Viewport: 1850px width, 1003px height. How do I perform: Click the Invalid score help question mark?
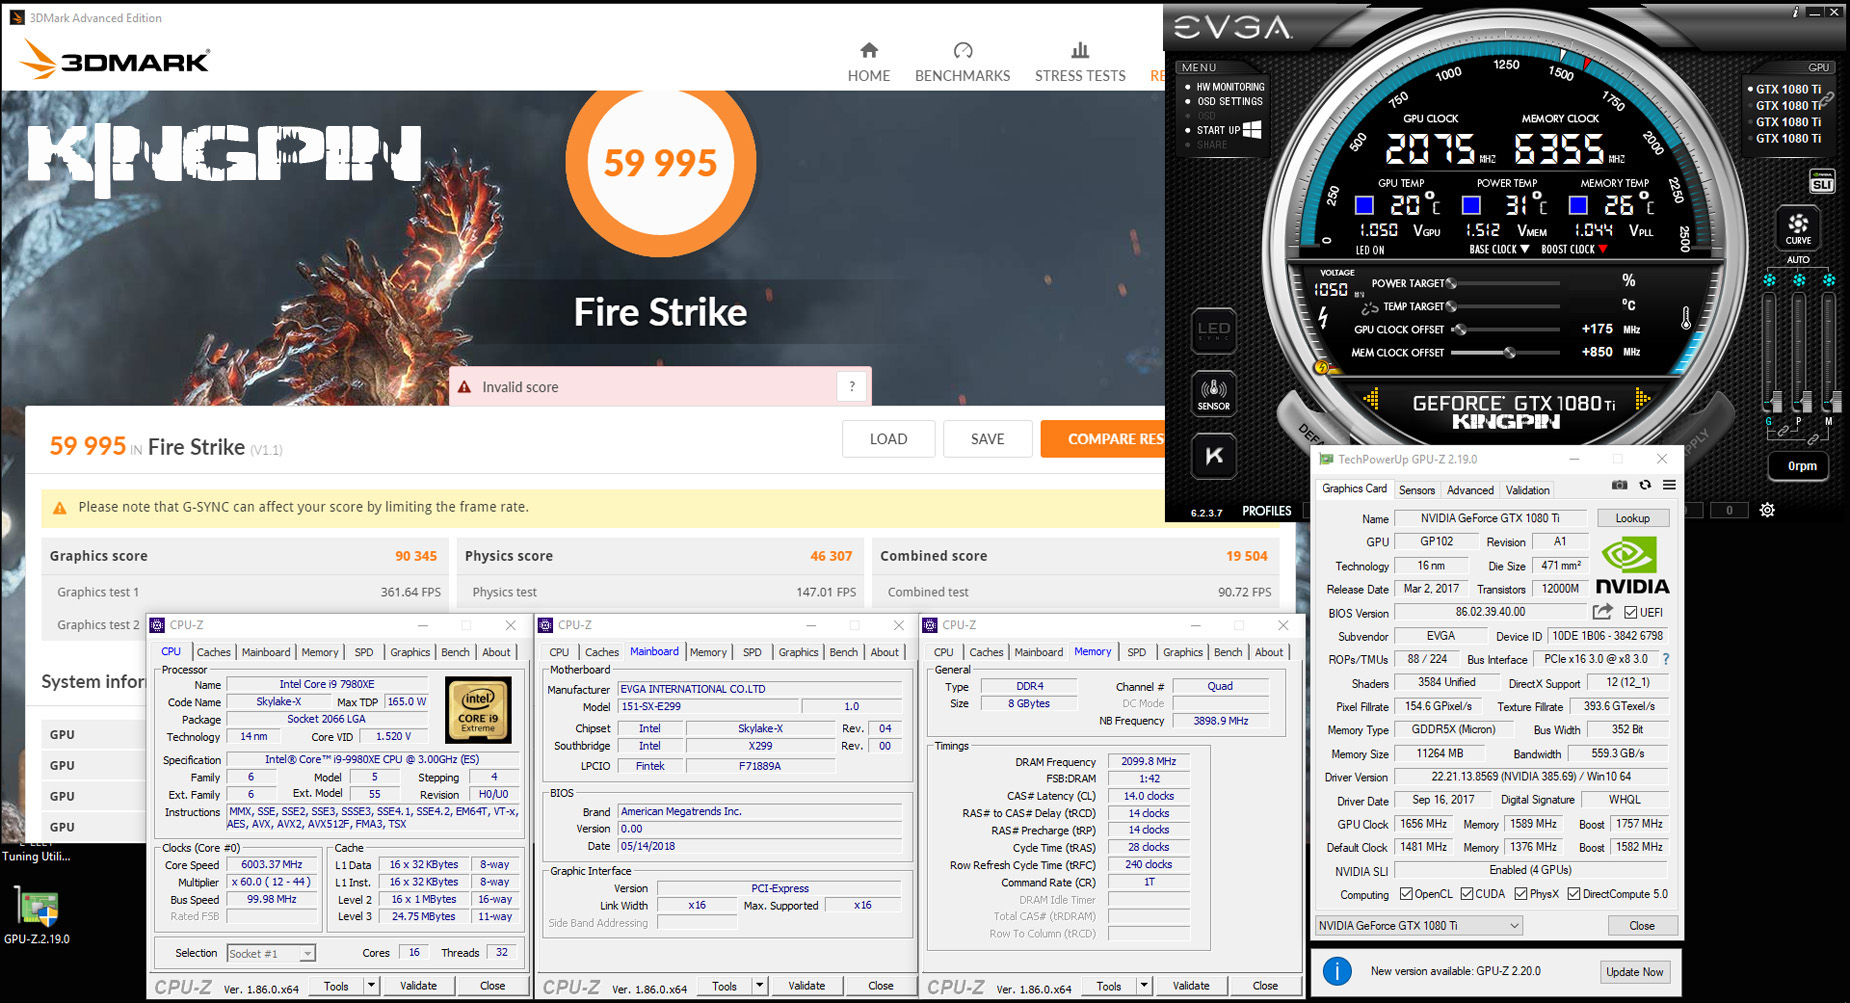pos(852,387)
